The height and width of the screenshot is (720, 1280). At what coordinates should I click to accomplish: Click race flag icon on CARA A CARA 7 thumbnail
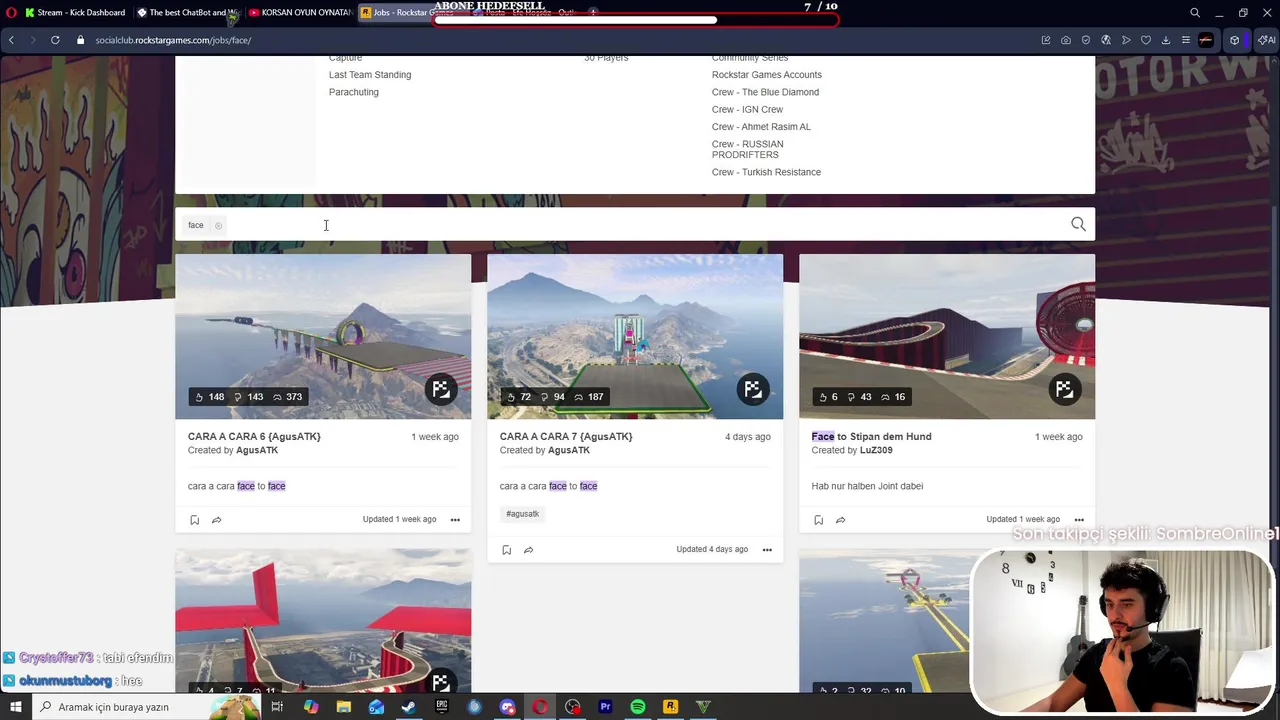tap(753, 389)
